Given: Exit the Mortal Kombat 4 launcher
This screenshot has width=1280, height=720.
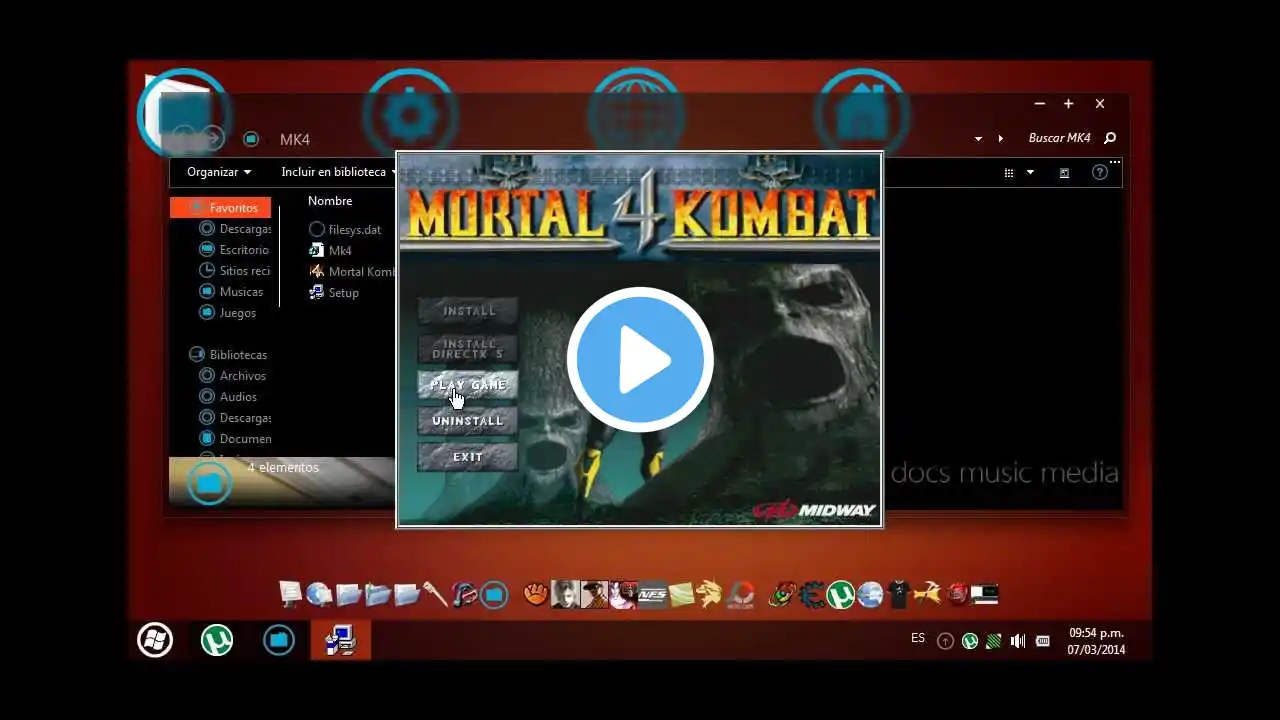Looking at the screenshot, I should click(x=468, y=457).
